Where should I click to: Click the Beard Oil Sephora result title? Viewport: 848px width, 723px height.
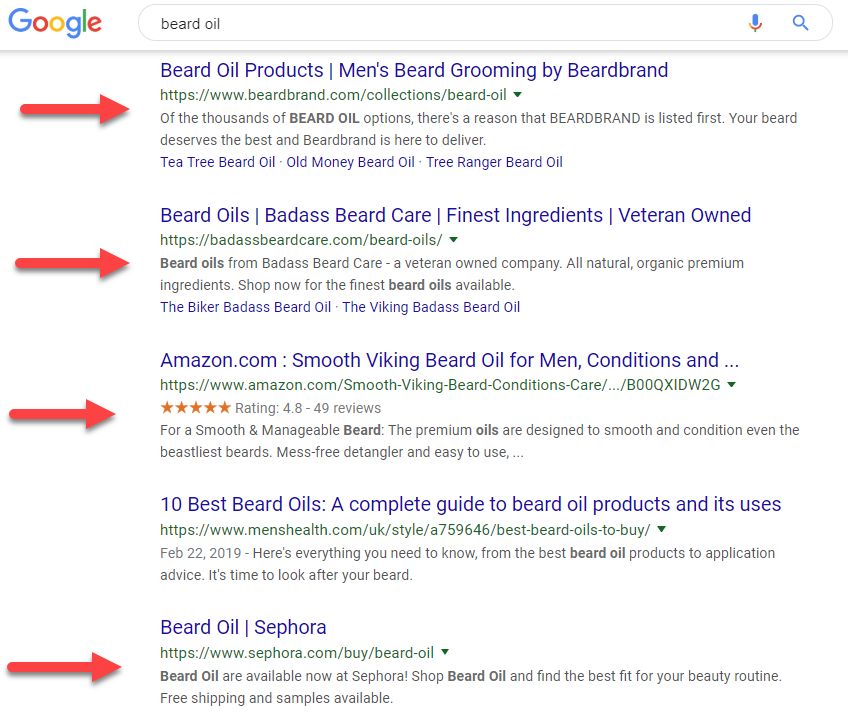click(x=243, y=627)
